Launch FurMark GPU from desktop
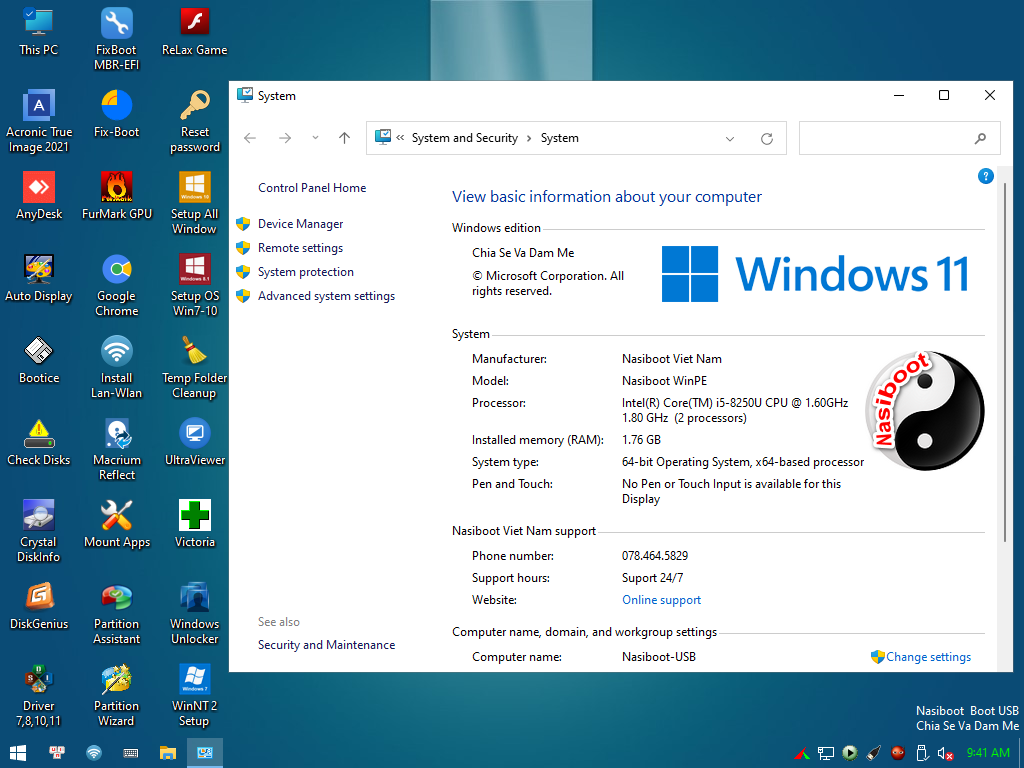Viewport: 1024px width, 768px height. click(117, 188)
